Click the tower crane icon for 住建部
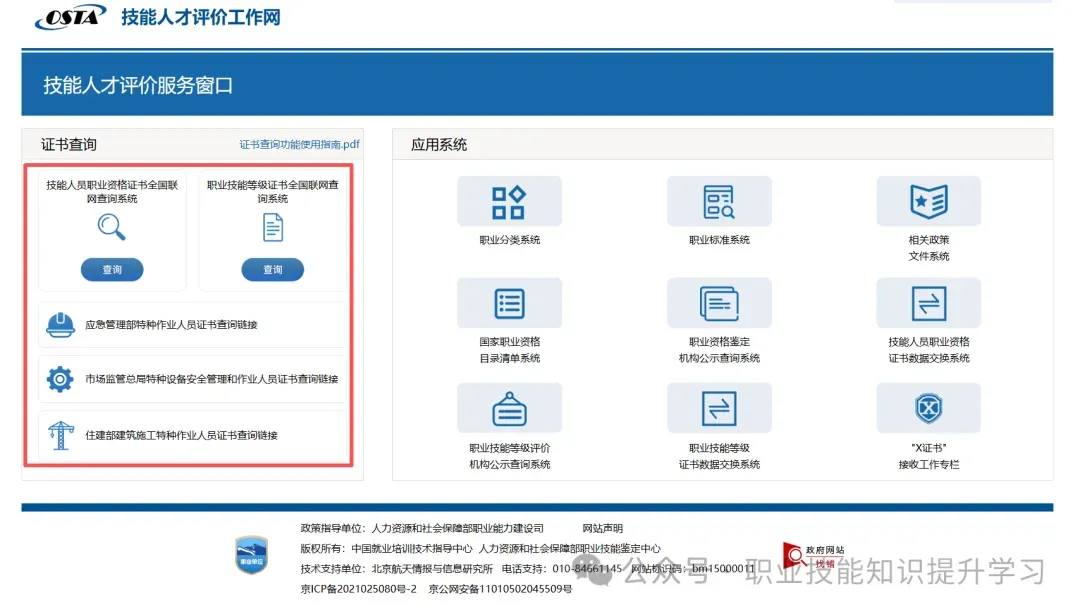This screenshot has height=614, width=1080. point(61,435)
